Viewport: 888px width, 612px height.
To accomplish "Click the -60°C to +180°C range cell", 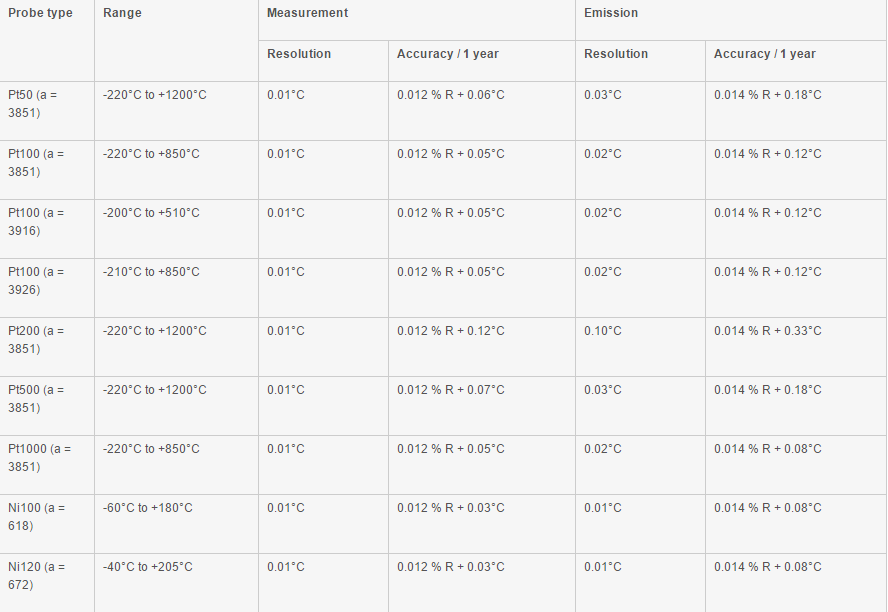I will pos(148,508).
